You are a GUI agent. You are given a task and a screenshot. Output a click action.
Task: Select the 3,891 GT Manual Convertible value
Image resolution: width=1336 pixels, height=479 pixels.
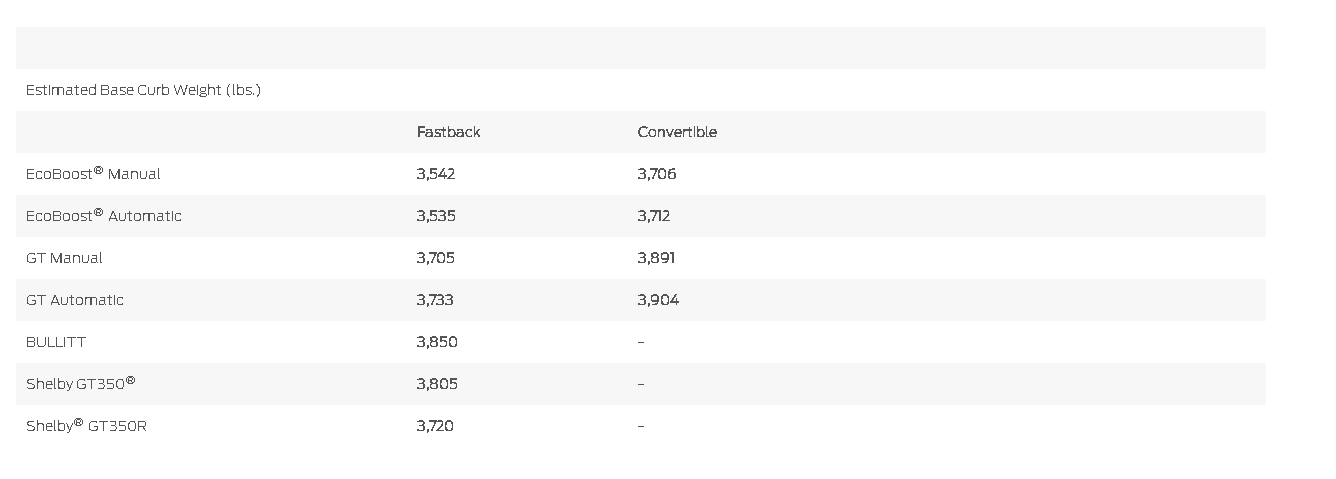[656, 258]
